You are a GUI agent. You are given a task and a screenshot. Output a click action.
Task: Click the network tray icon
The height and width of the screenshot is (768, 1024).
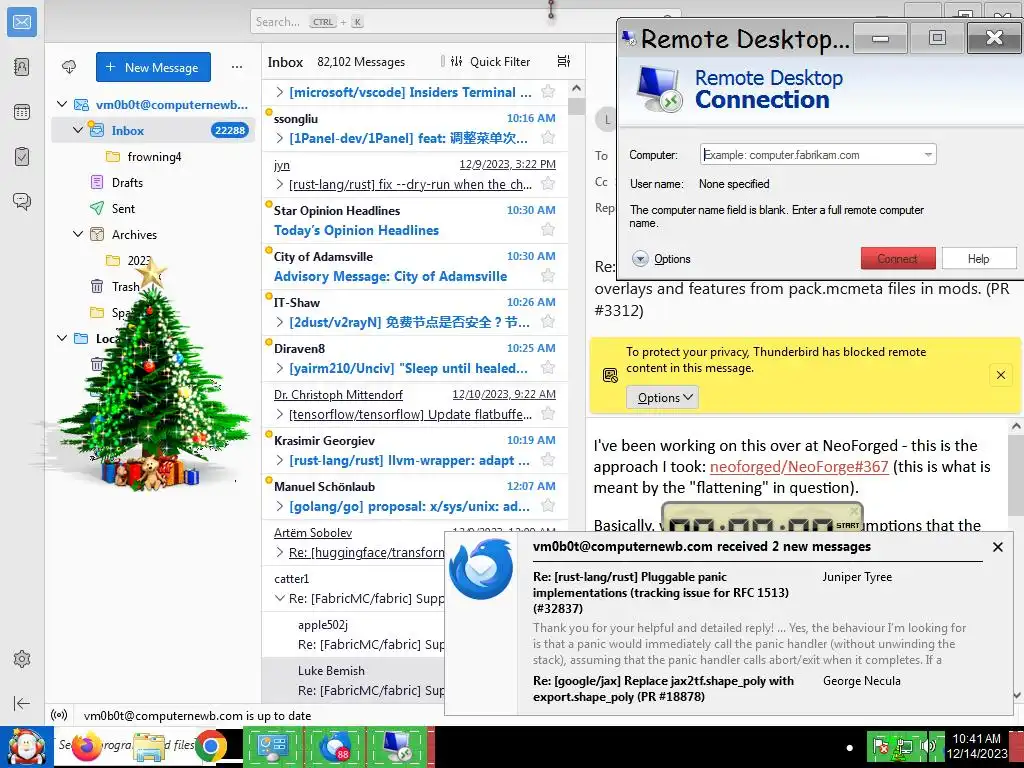905,746
